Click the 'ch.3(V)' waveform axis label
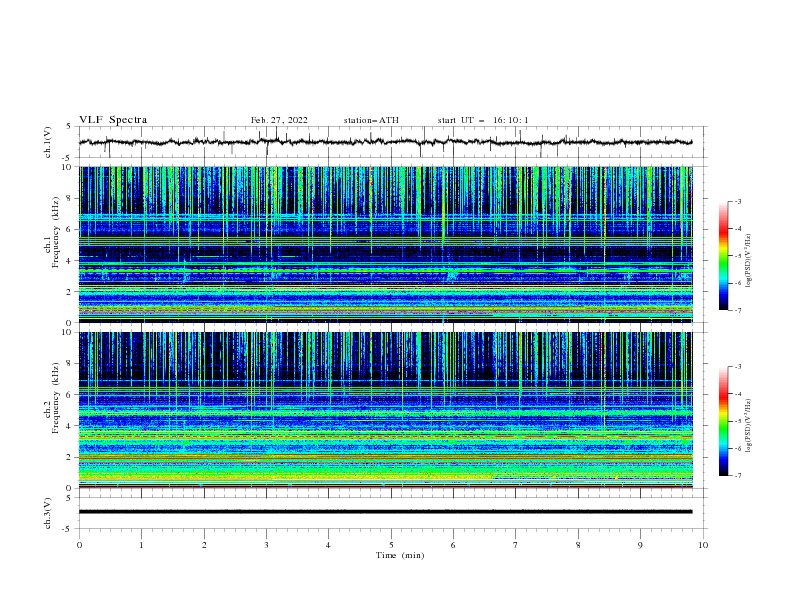This screenshot has height=612, width=792. pos(48,513)
